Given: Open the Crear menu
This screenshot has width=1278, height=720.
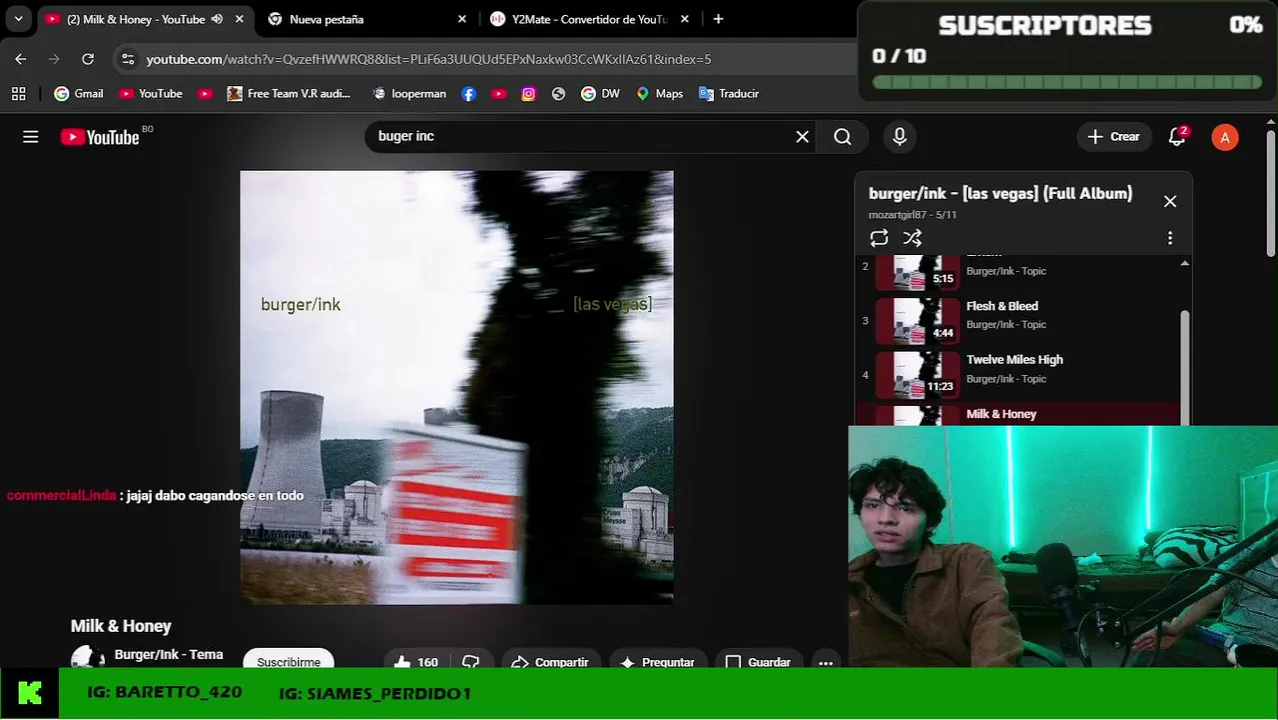Looking at the screenshot, I should (1113, 137).
